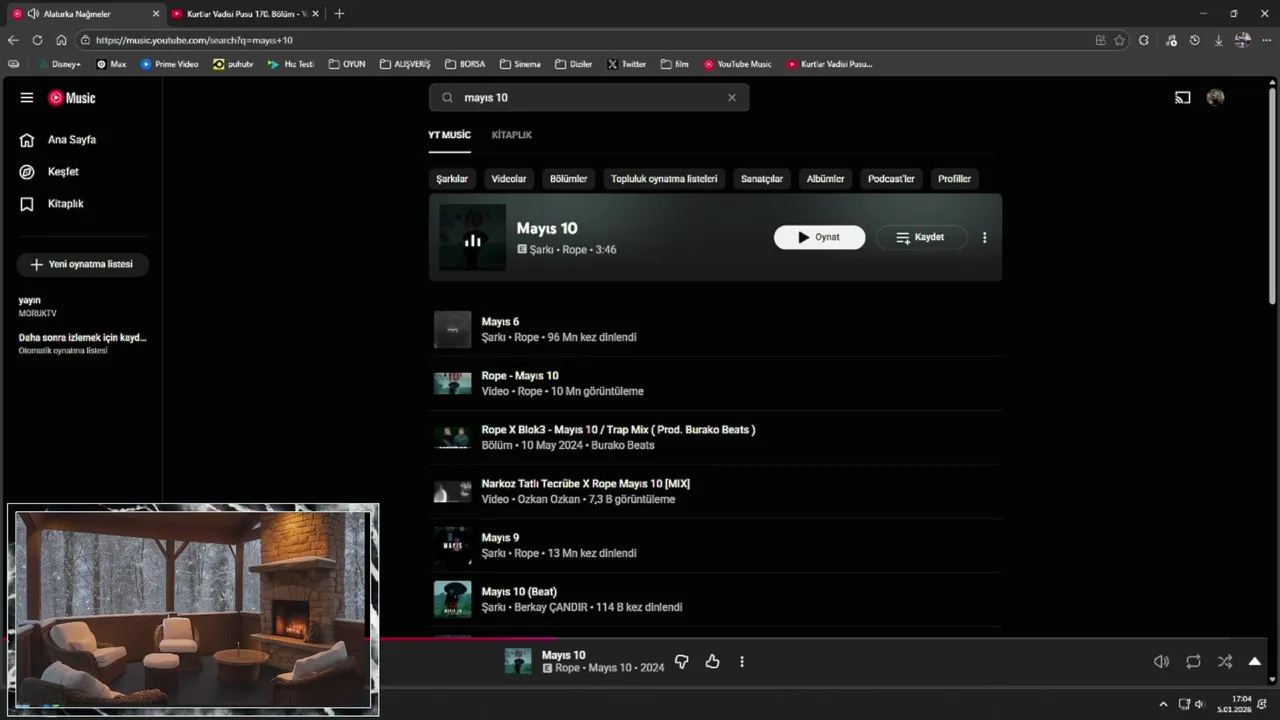1280x720 pixels.
Task: Open the Mayıs 10 (Beat) song result
Action: tap(715, 599)
